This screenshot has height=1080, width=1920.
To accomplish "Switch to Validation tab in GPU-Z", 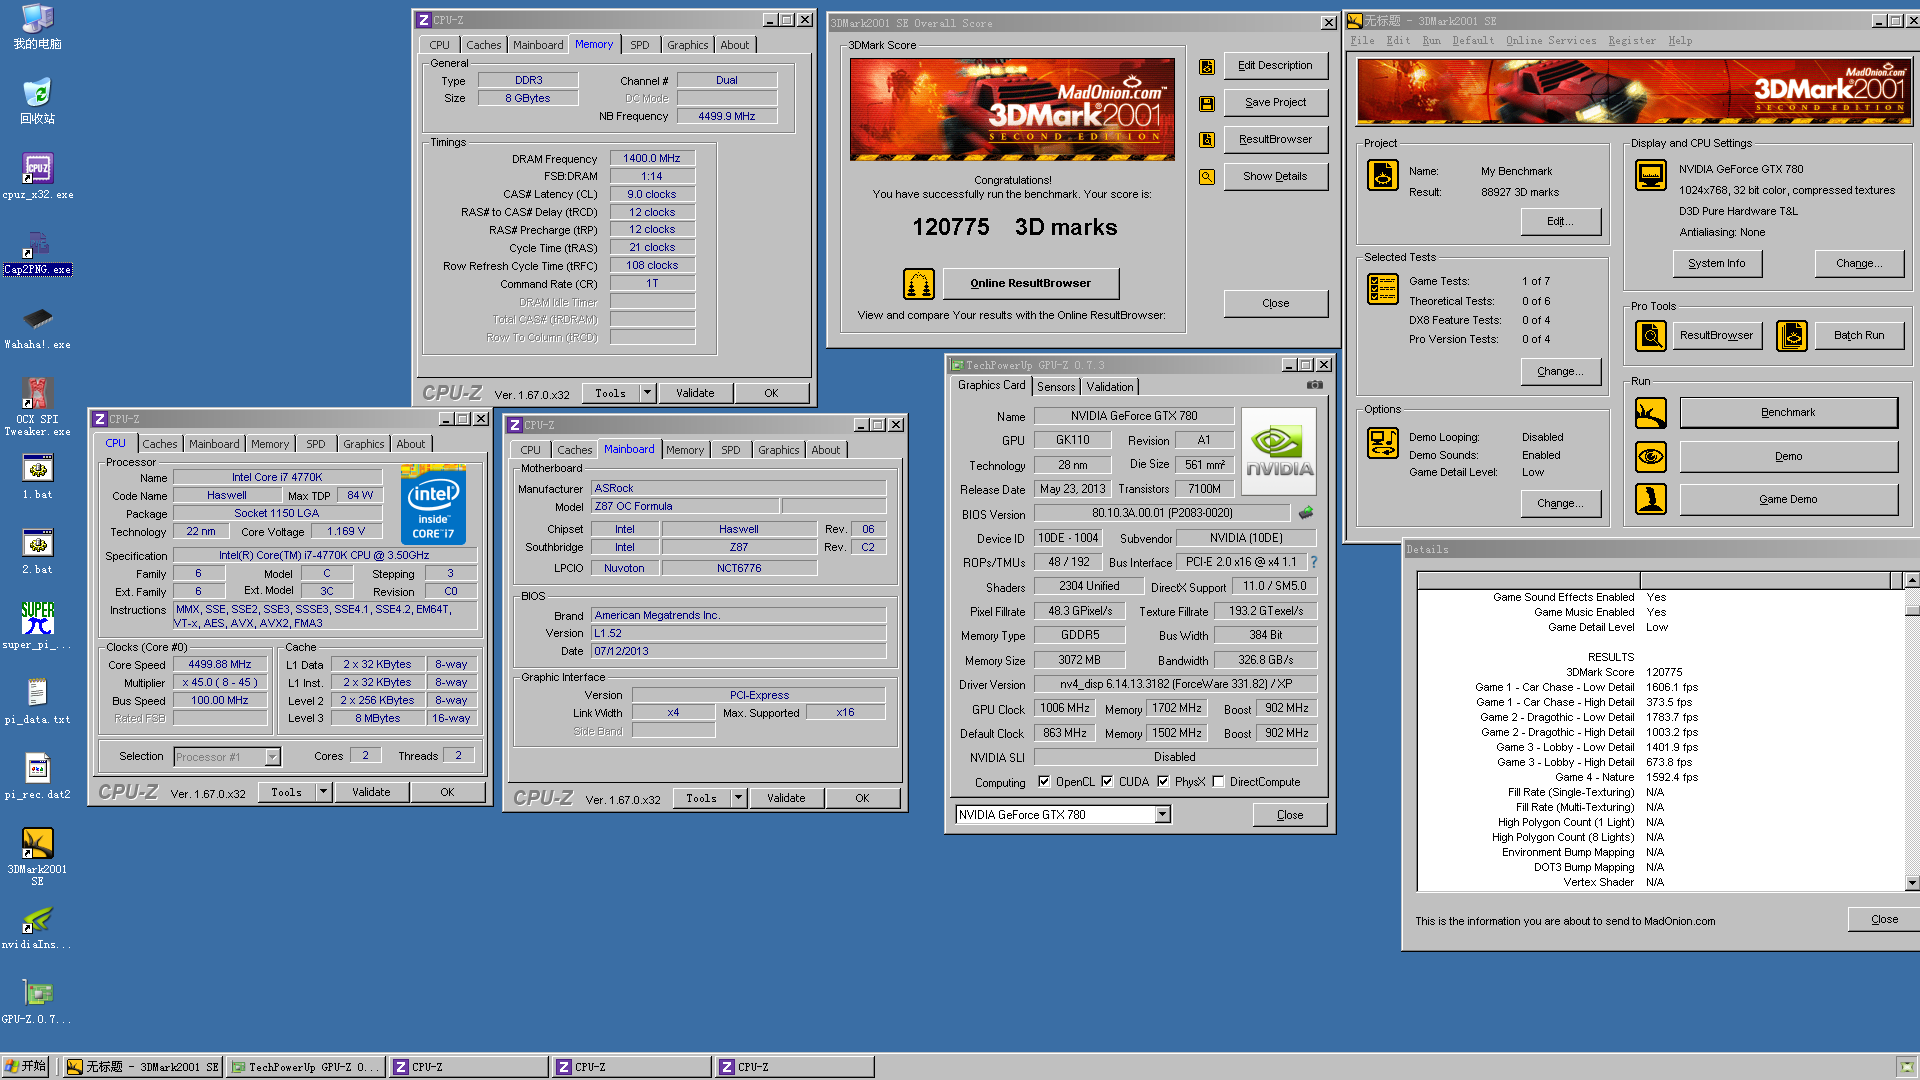I will pos(1110,387).
